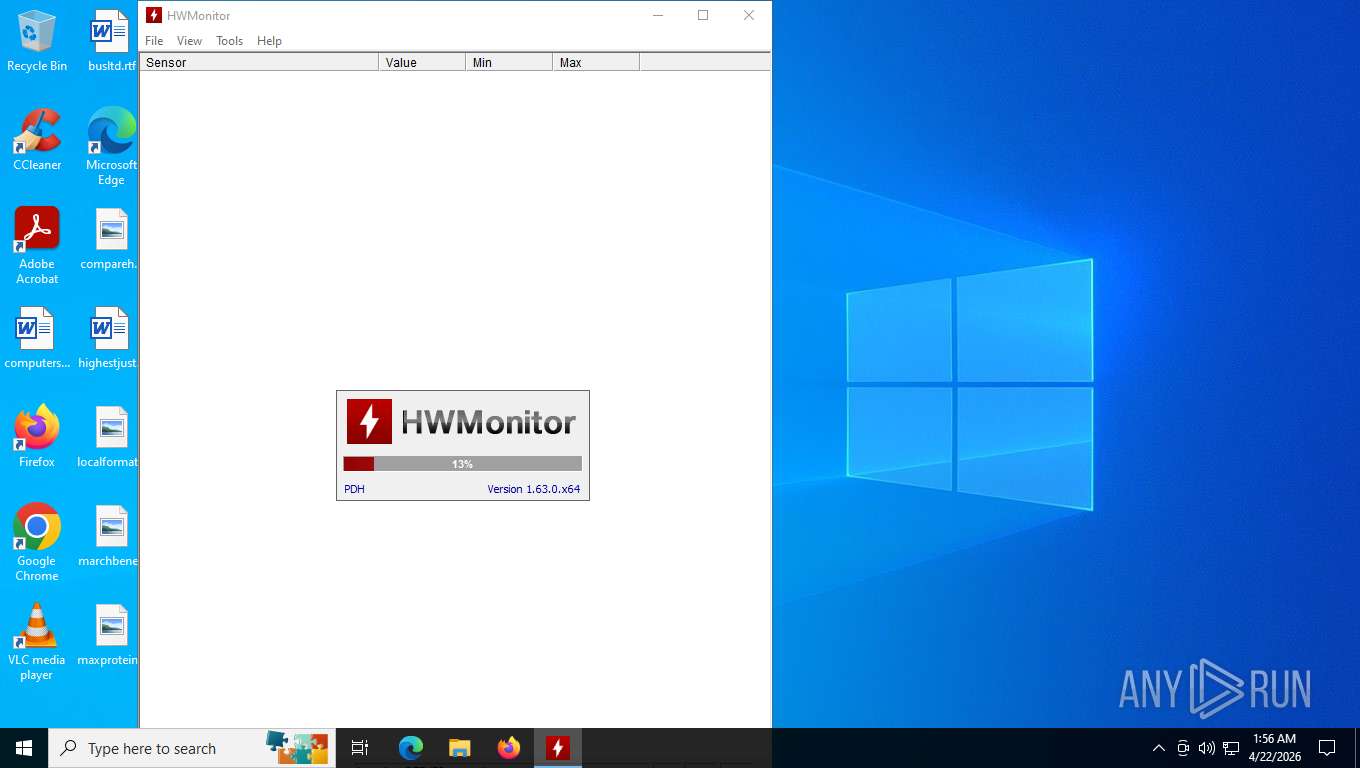1360x768 pixels.
Task: Maximize the HWMonitor window
Action: point(703,15)
